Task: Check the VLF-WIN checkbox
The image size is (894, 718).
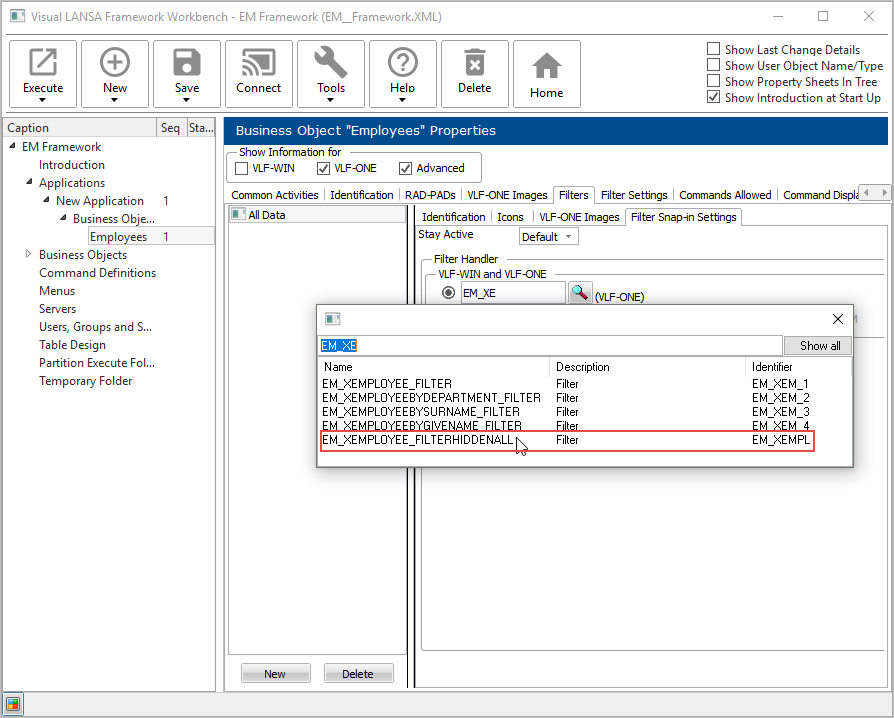Action: pos(241,168)
